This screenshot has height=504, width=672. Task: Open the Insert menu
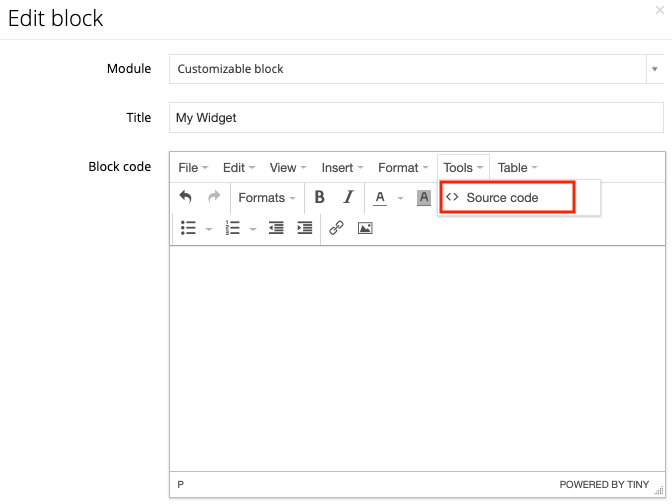pos(342,167)
